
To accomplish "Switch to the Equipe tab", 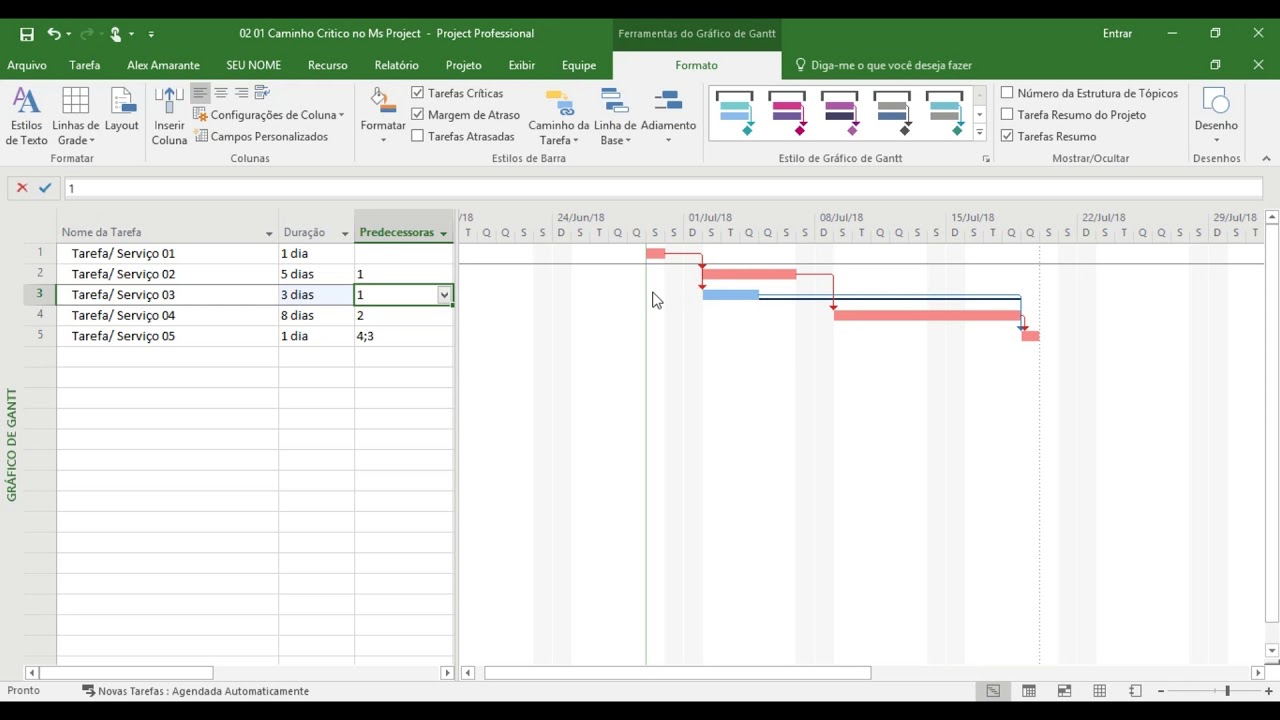I will click(x=579, y=65).
